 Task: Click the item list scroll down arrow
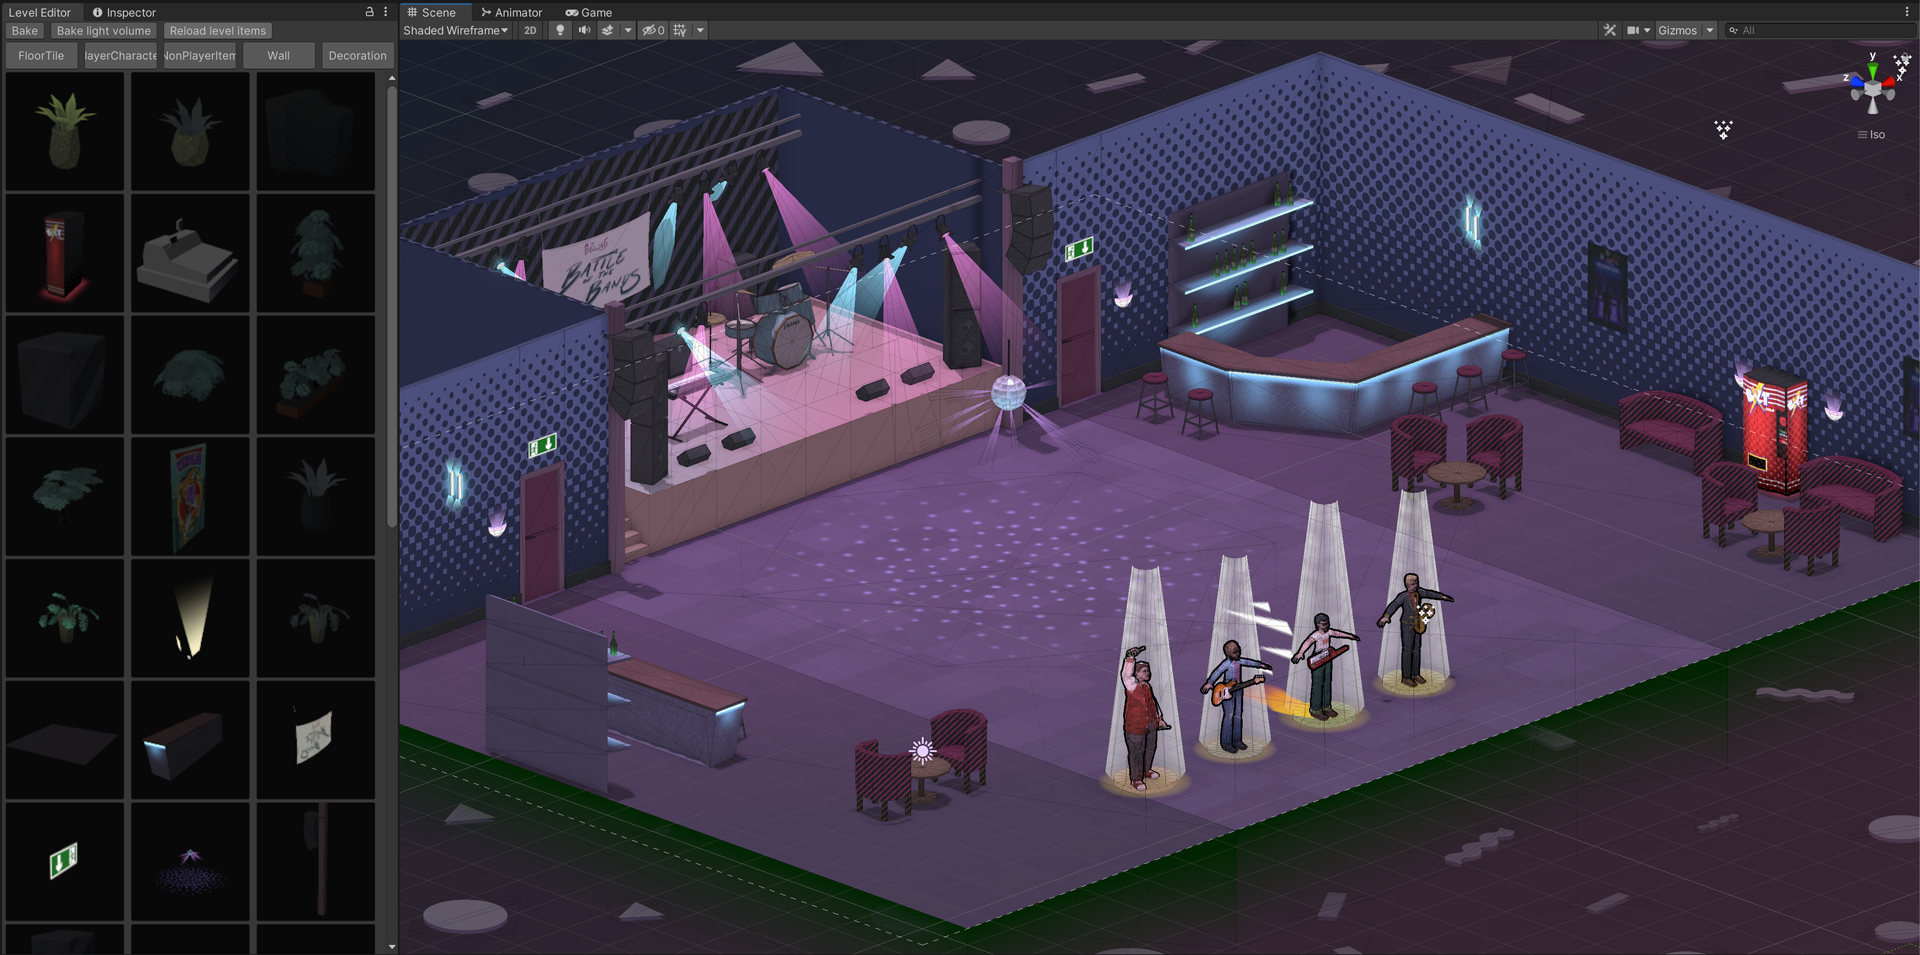(392, 946)
